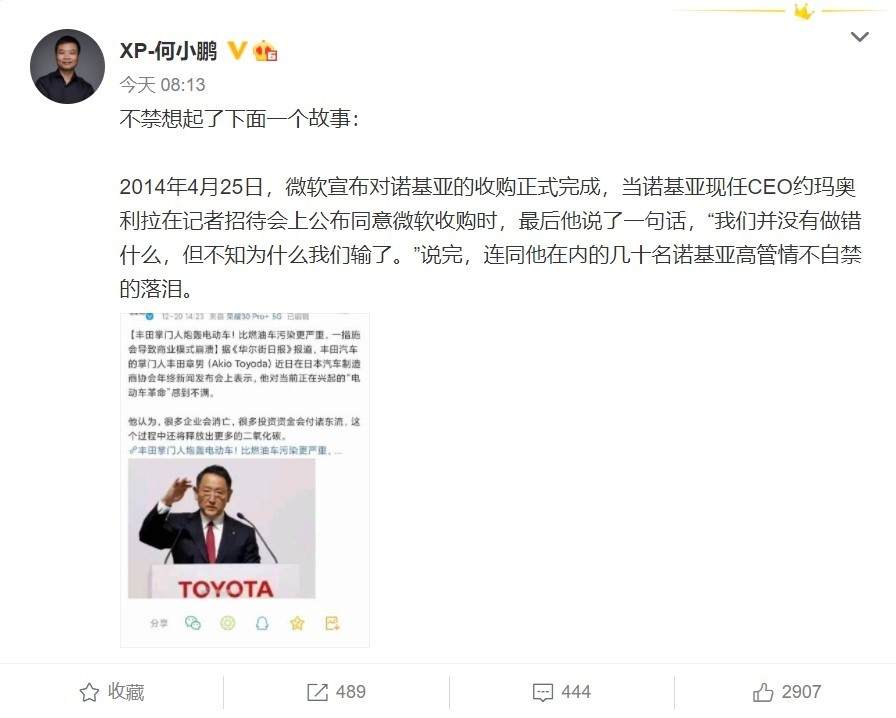Click the orange V verified badge
Image resolution: width=896 pixels, height=718 pixels.
point(237,51)
